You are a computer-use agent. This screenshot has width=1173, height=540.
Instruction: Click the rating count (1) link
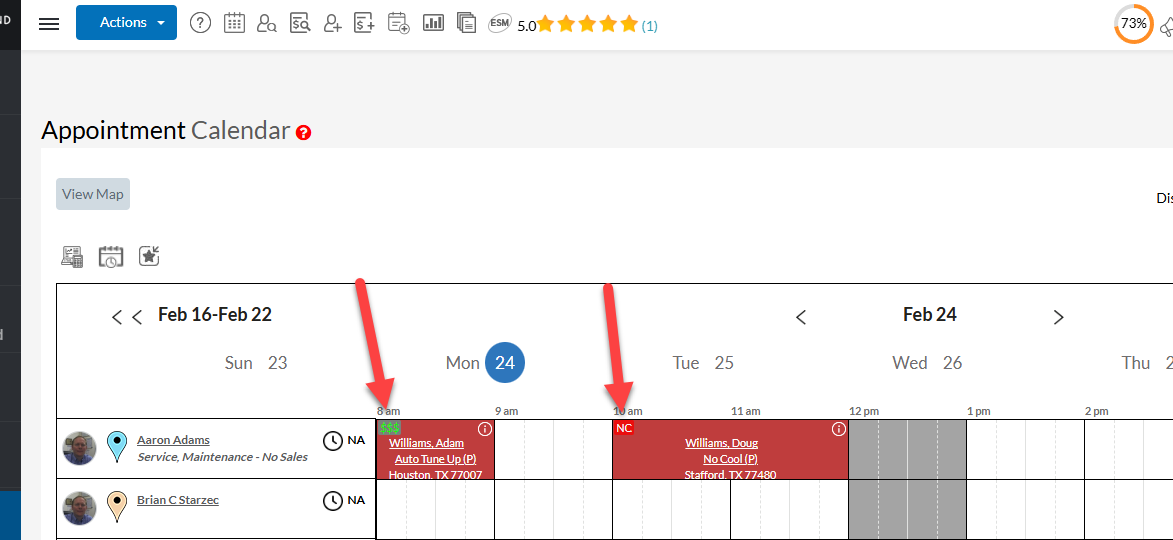click(650, 26)
